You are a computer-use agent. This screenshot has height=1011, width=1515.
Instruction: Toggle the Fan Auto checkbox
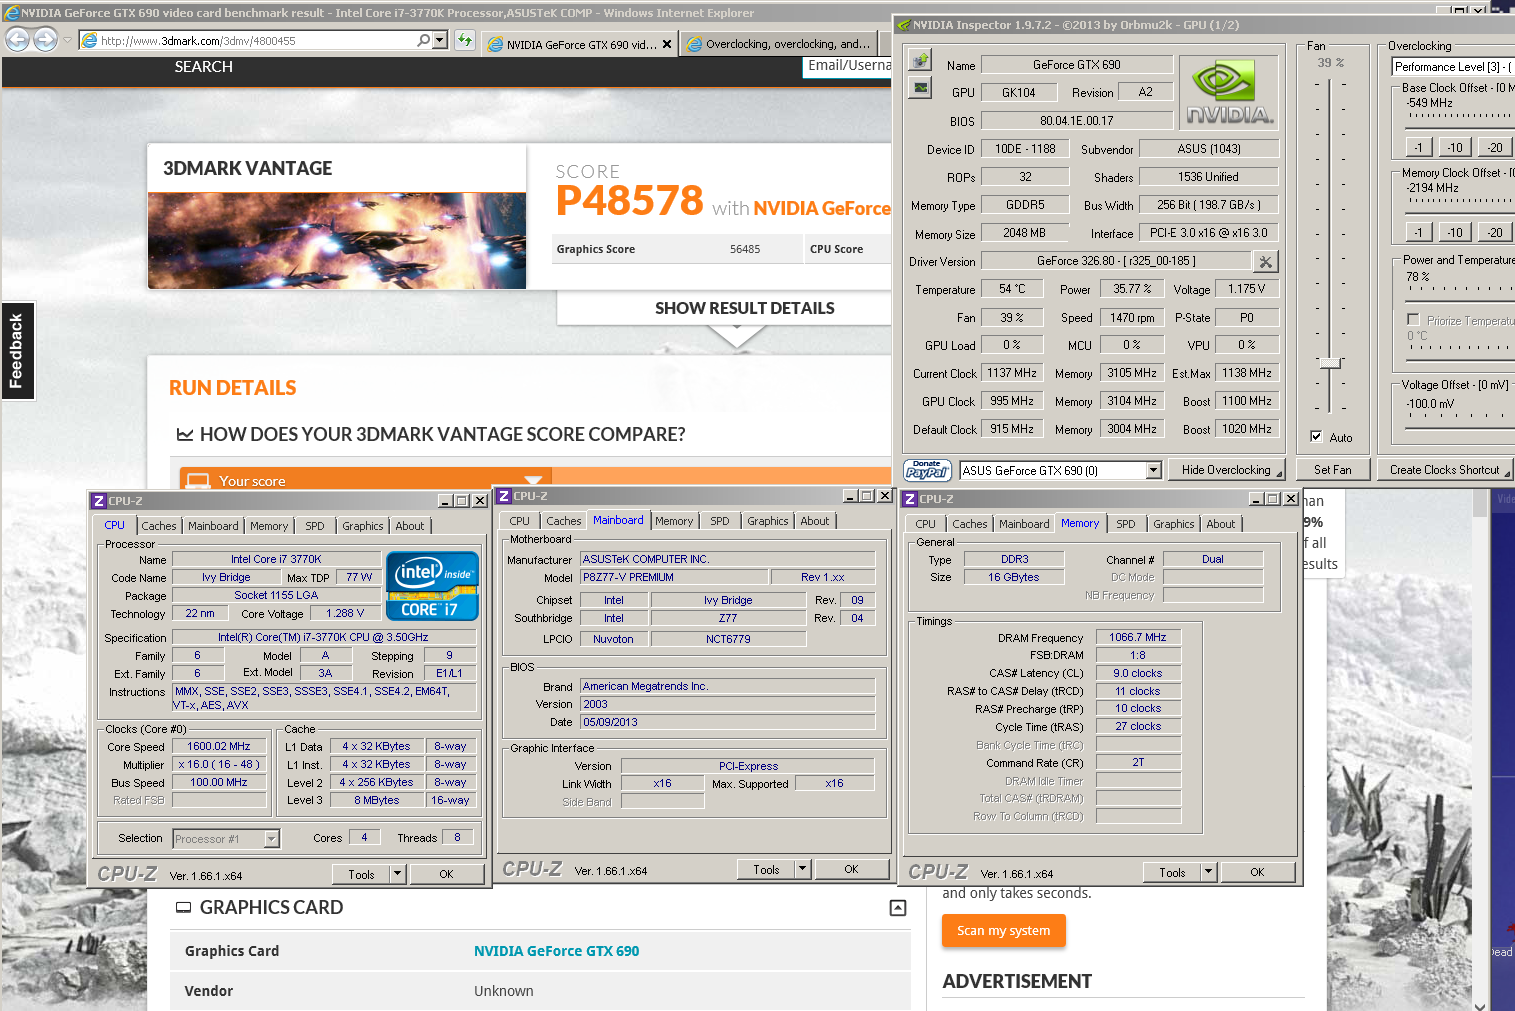coord(1316,437)
